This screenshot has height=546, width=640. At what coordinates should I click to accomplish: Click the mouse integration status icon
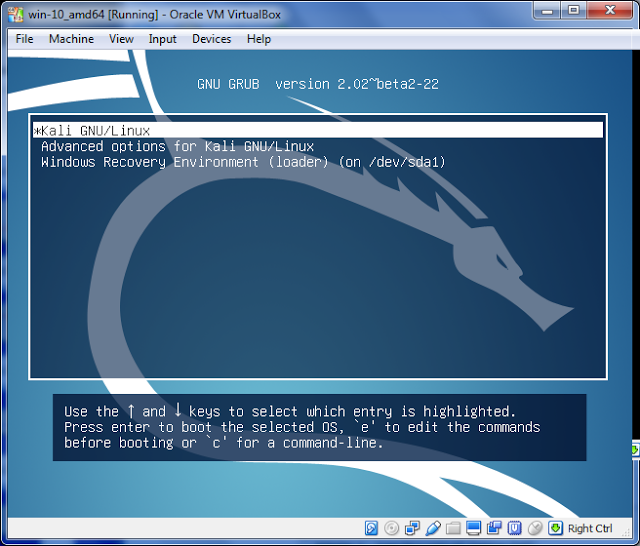(535, 528)
